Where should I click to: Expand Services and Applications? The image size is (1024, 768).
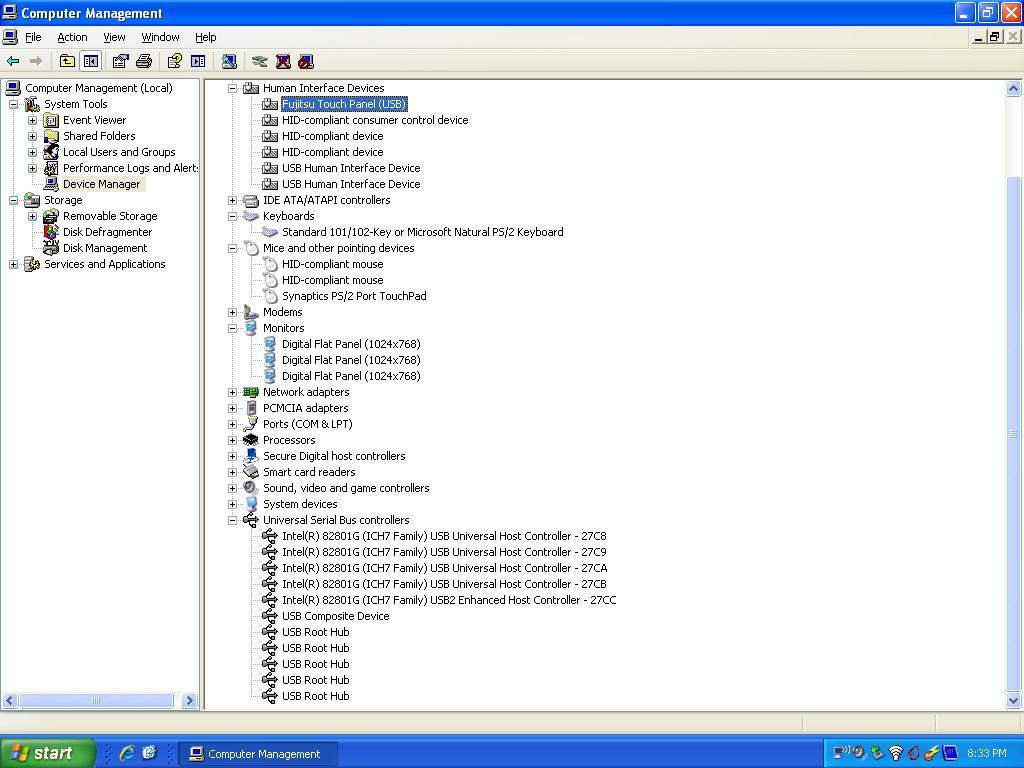click(13, 264)
